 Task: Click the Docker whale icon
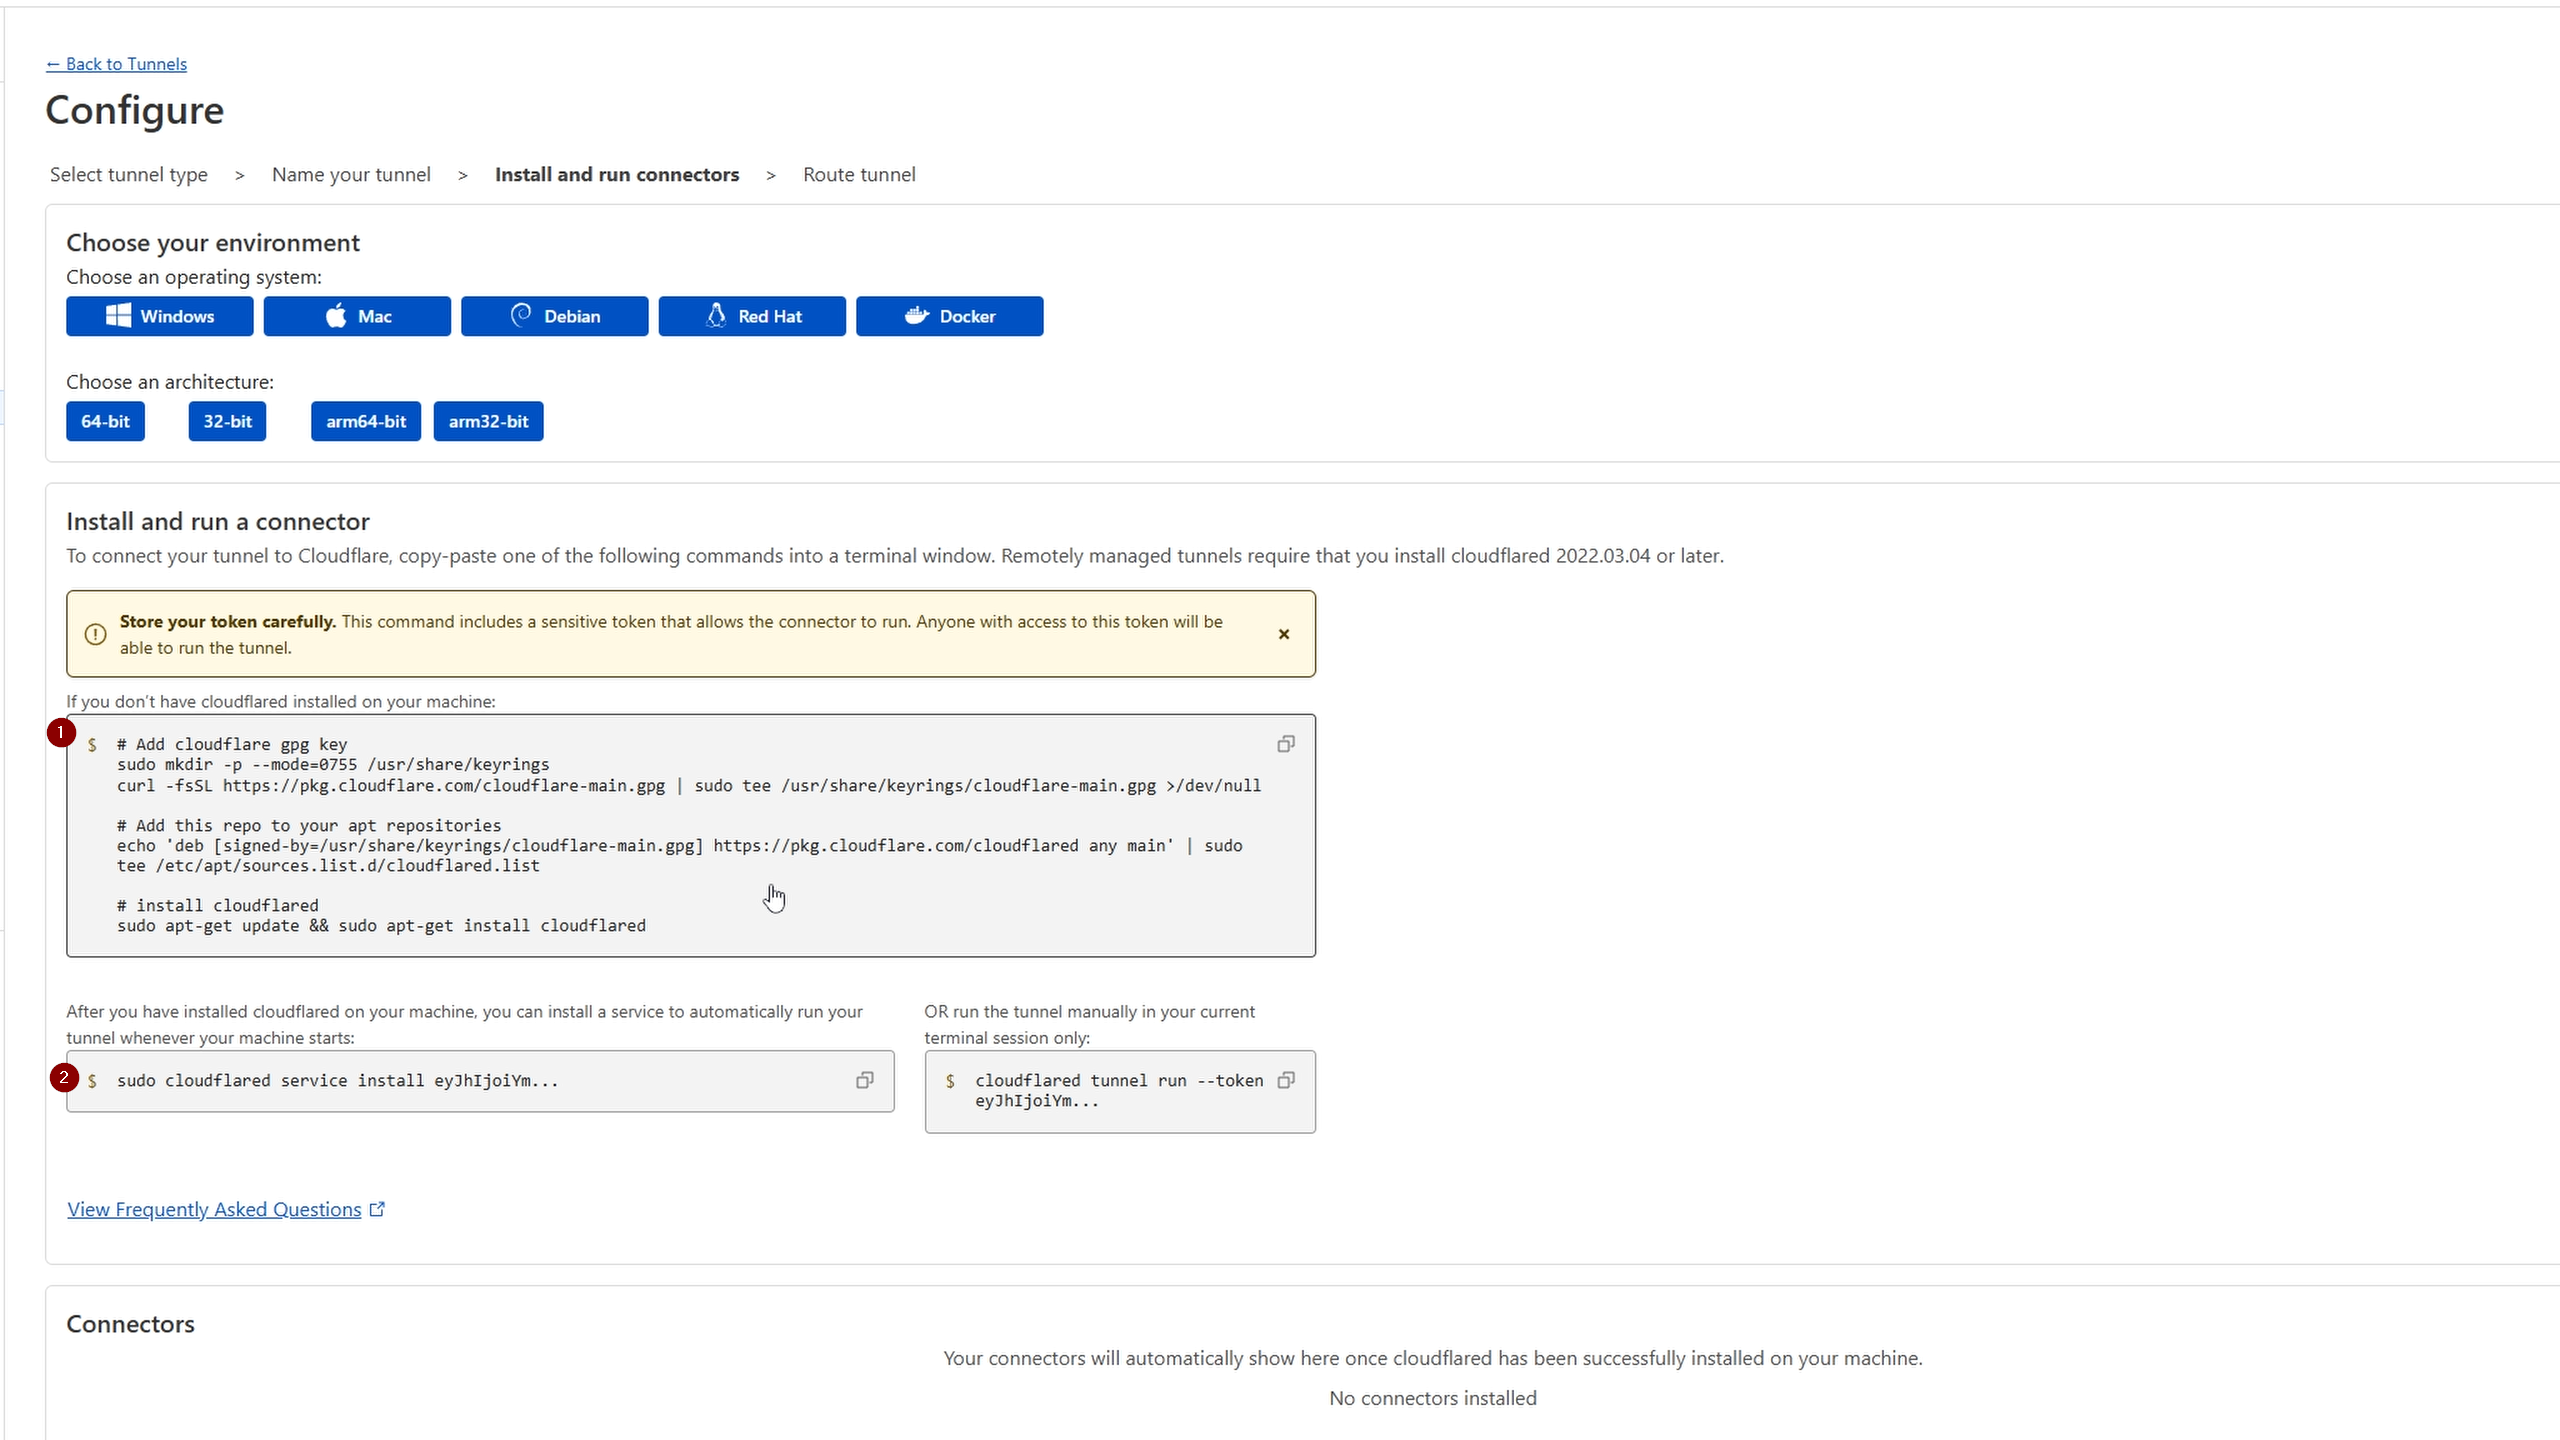point(917,315)
